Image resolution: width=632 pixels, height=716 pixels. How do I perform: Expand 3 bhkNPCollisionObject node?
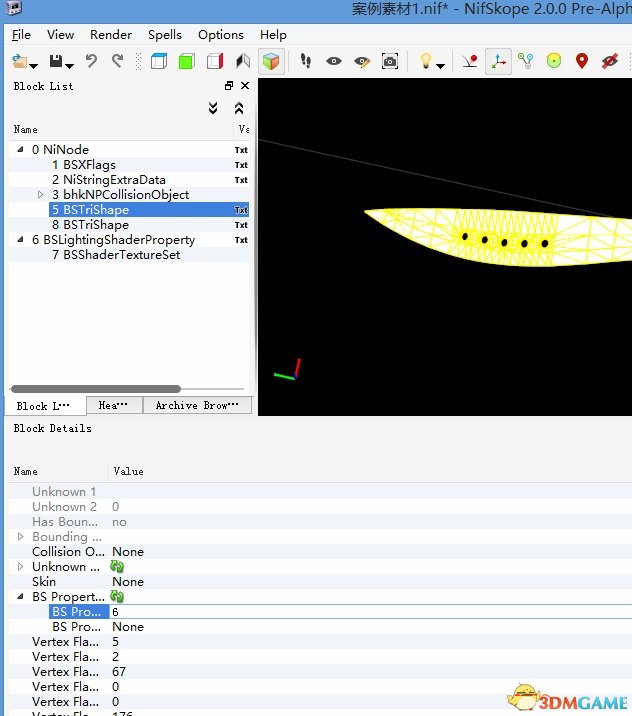tap(40, 195)
